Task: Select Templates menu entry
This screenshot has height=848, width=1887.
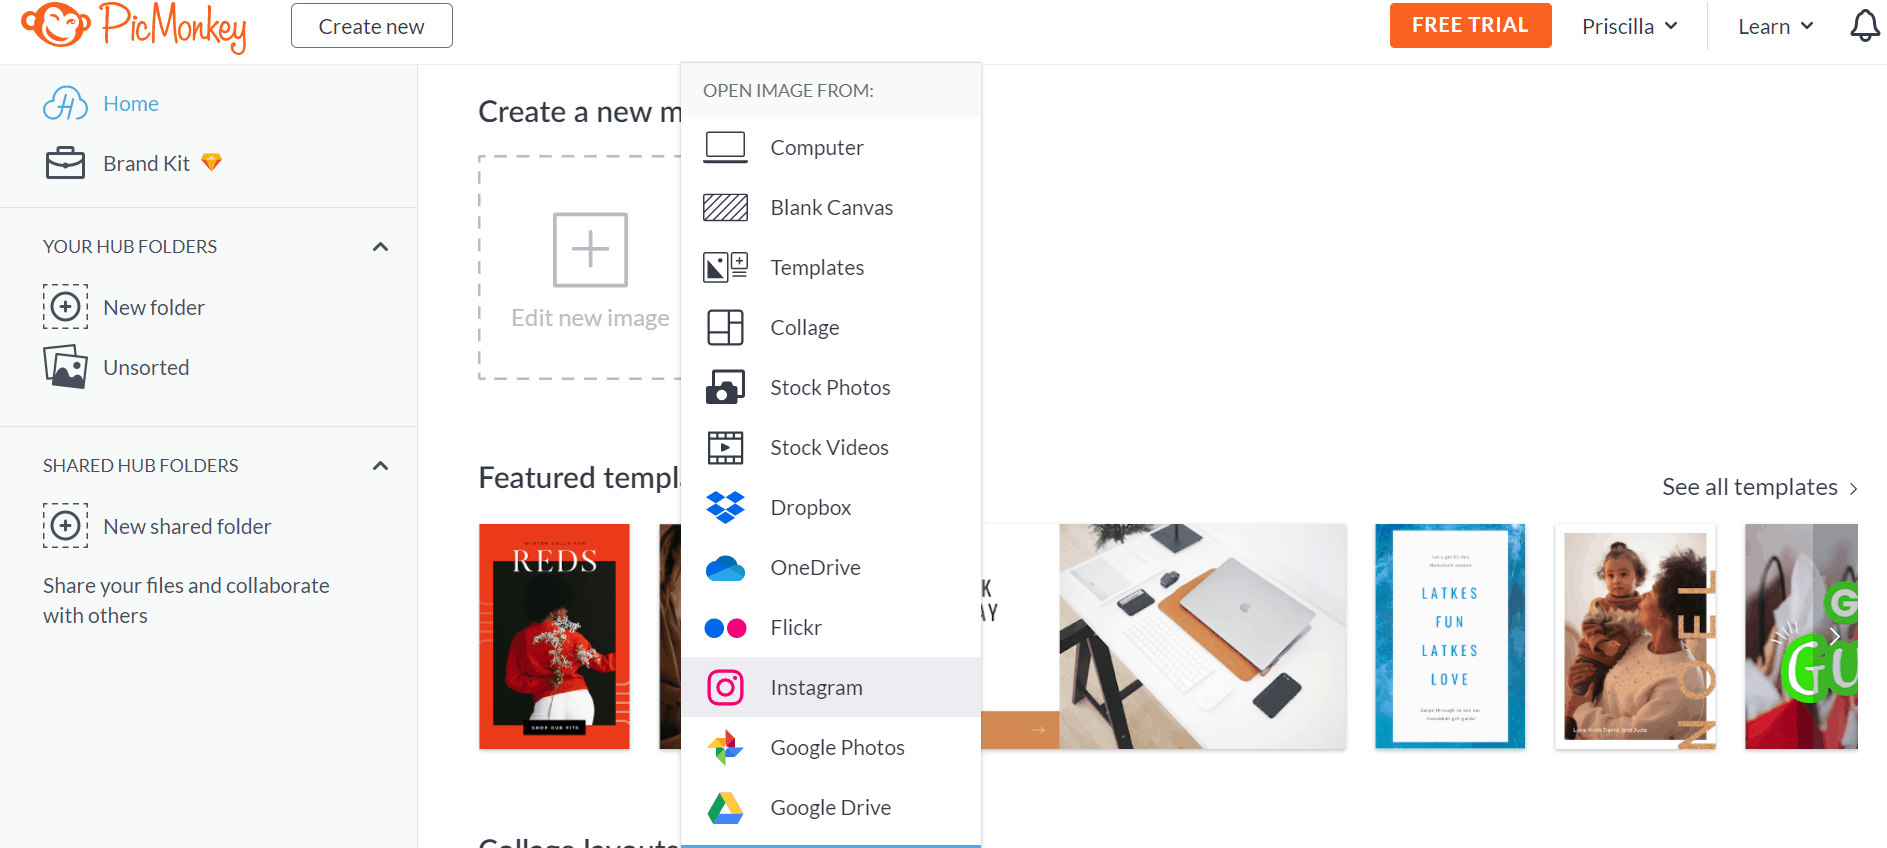Action: pos(830,267)
